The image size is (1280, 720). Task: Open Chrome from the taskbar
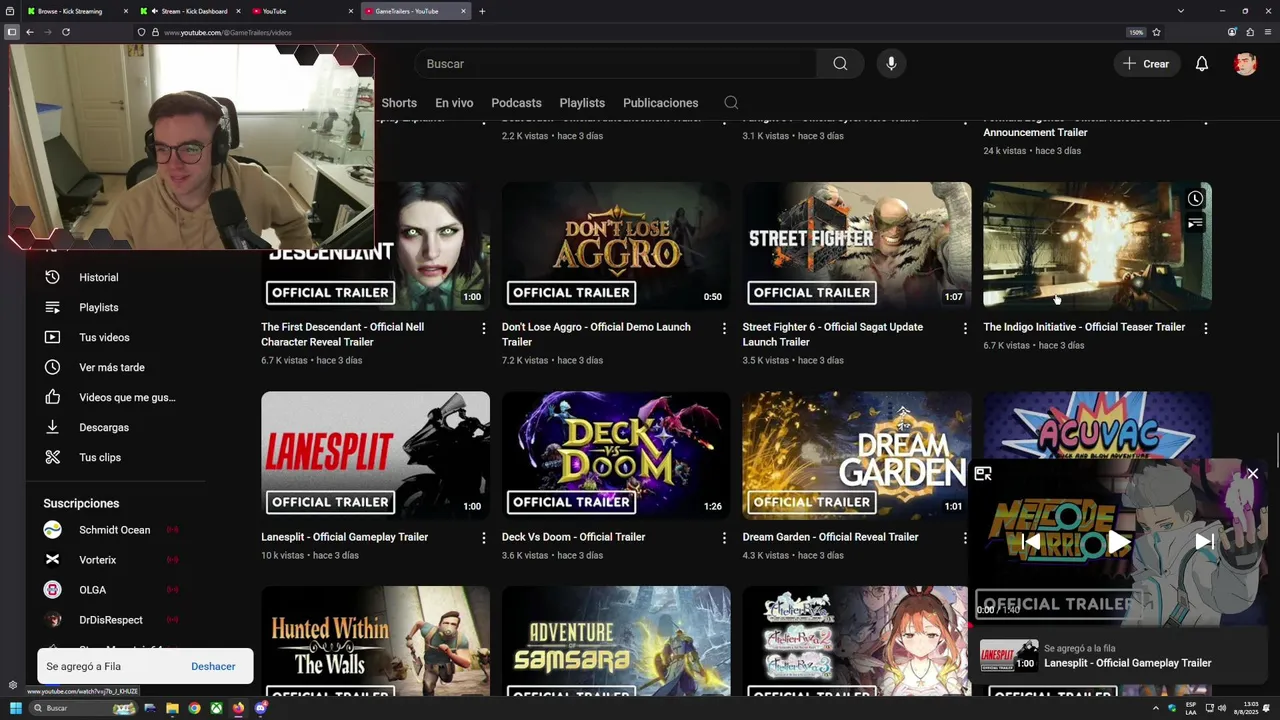coord(194,708)
